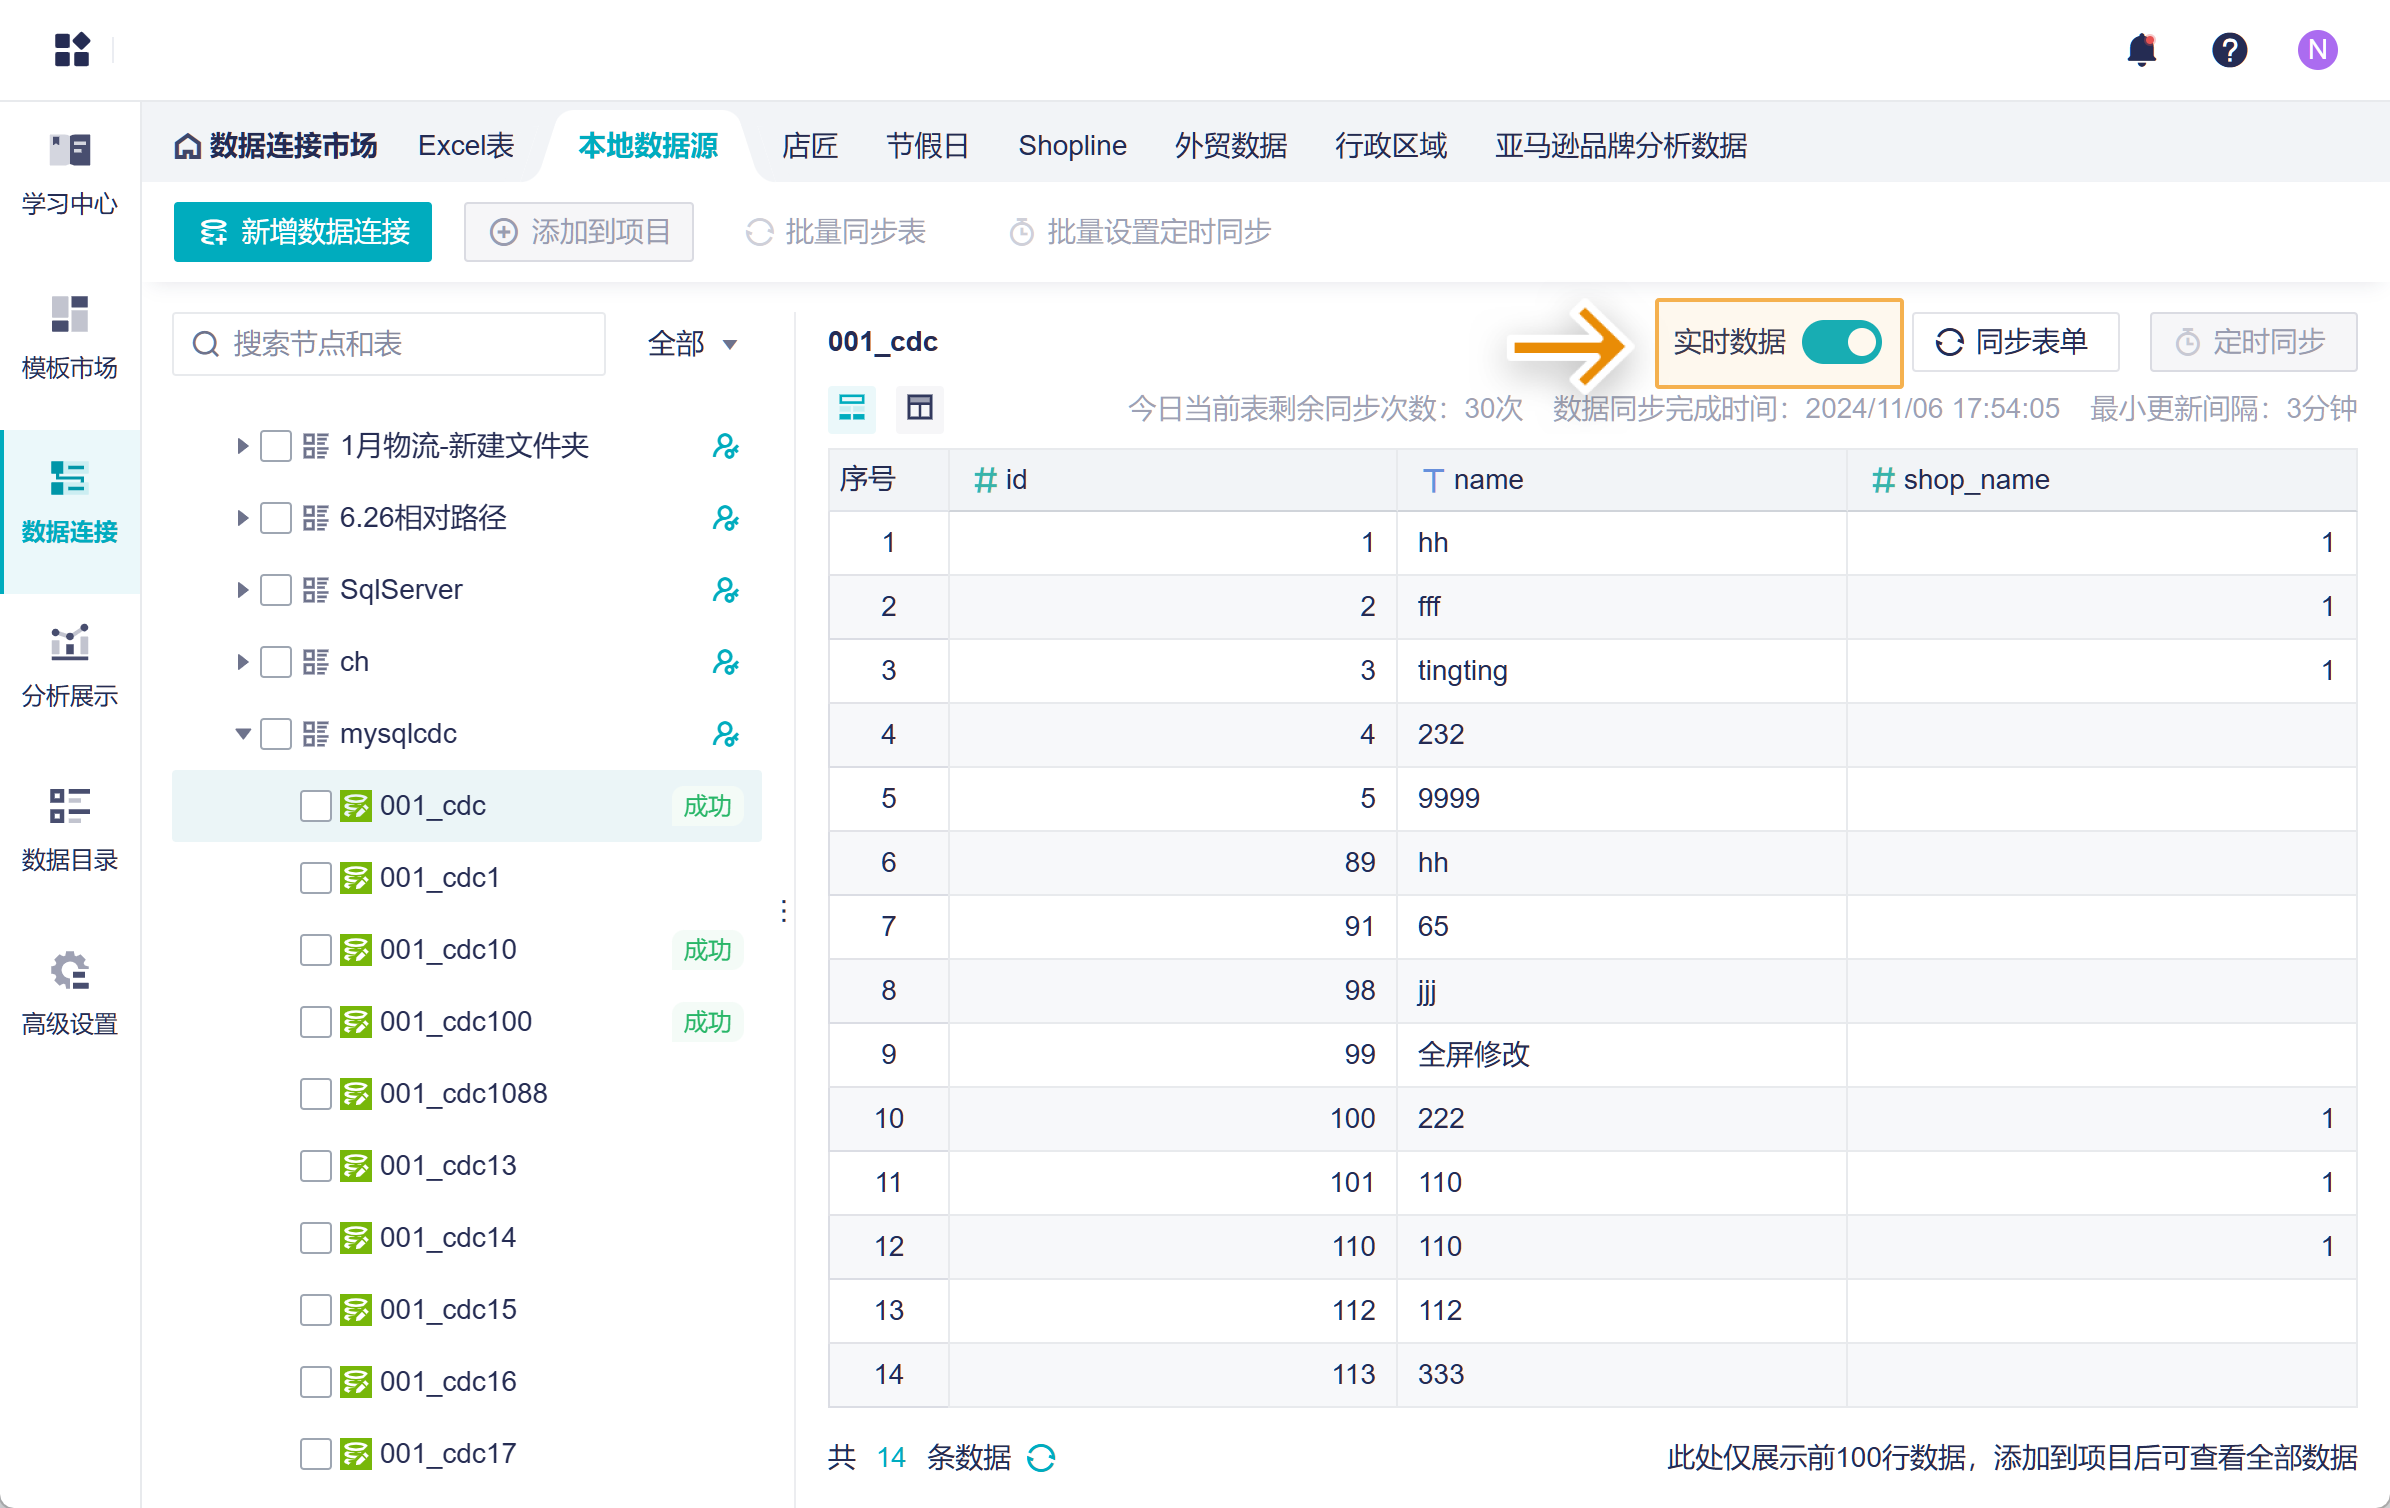2390x1508 pixels.
Task: Click the 新增数据连接 button
Action: (302, 232)
